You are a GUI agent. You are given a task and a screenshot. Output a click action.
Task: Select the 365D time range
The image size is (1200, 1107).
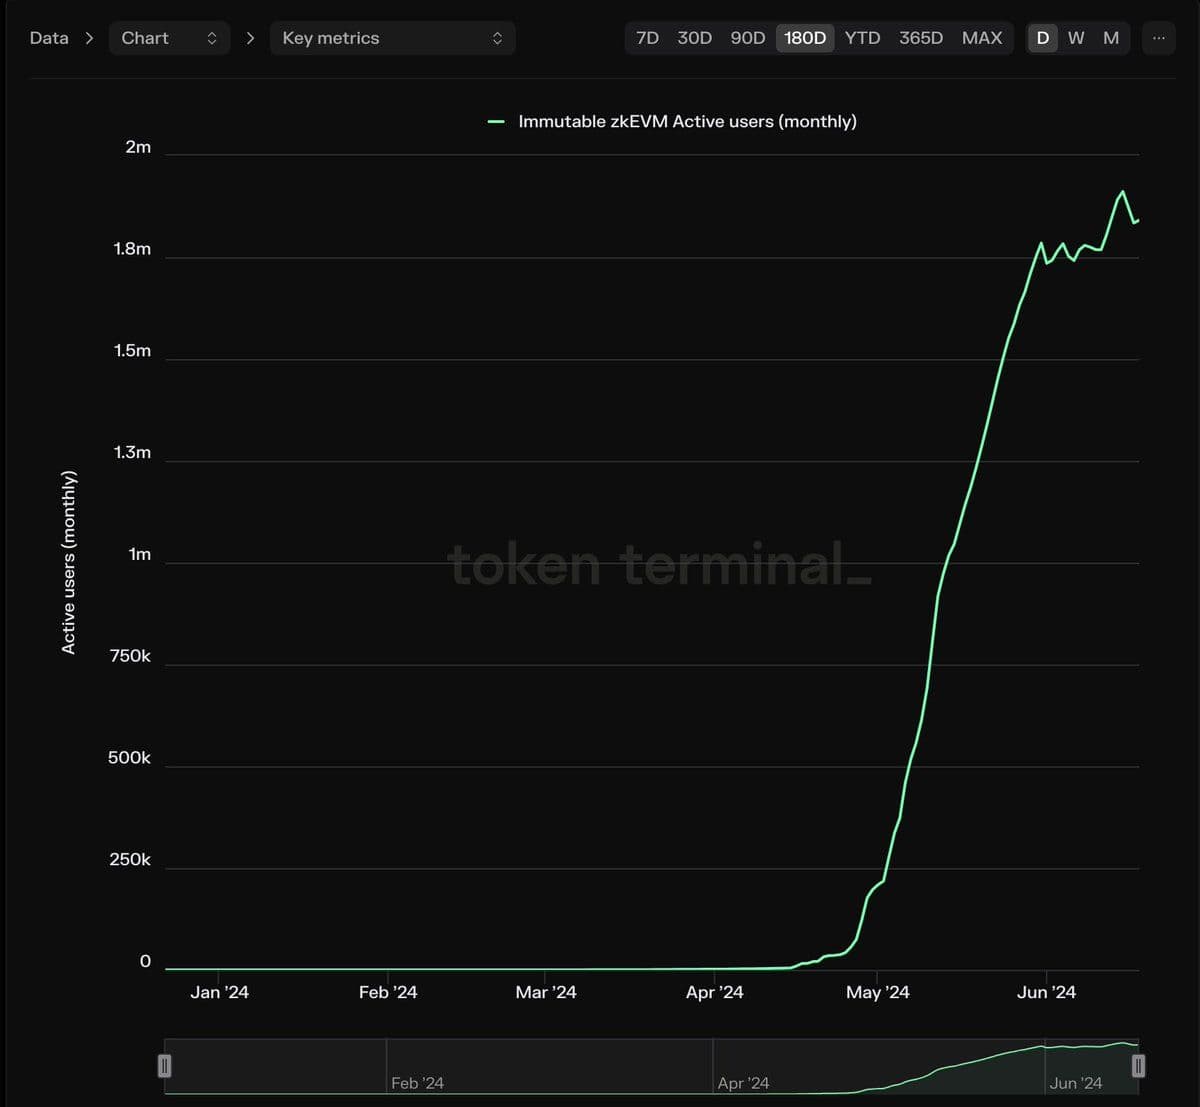920,38
